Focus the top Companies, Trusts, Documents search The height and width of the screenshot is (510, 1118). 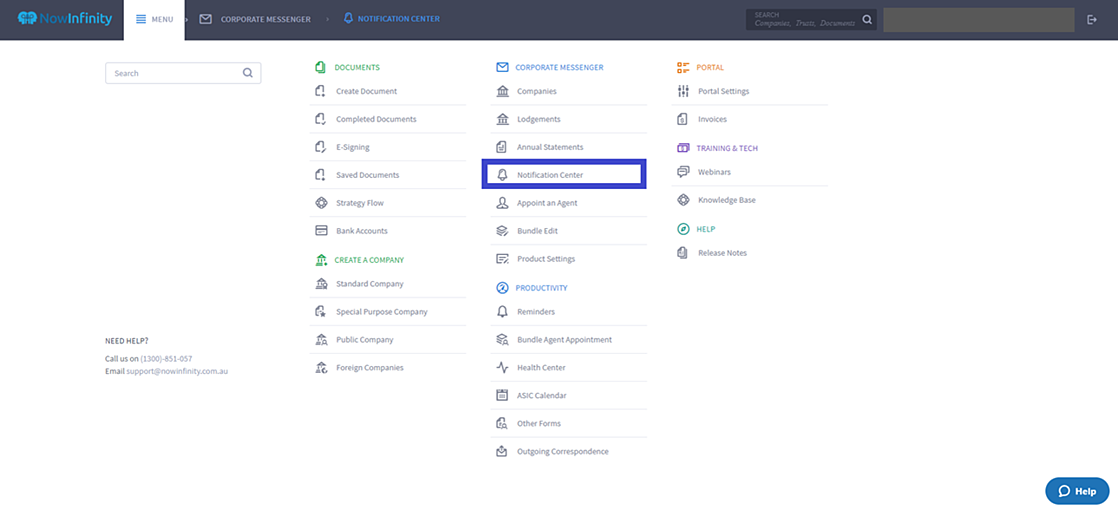click(811, 19)
